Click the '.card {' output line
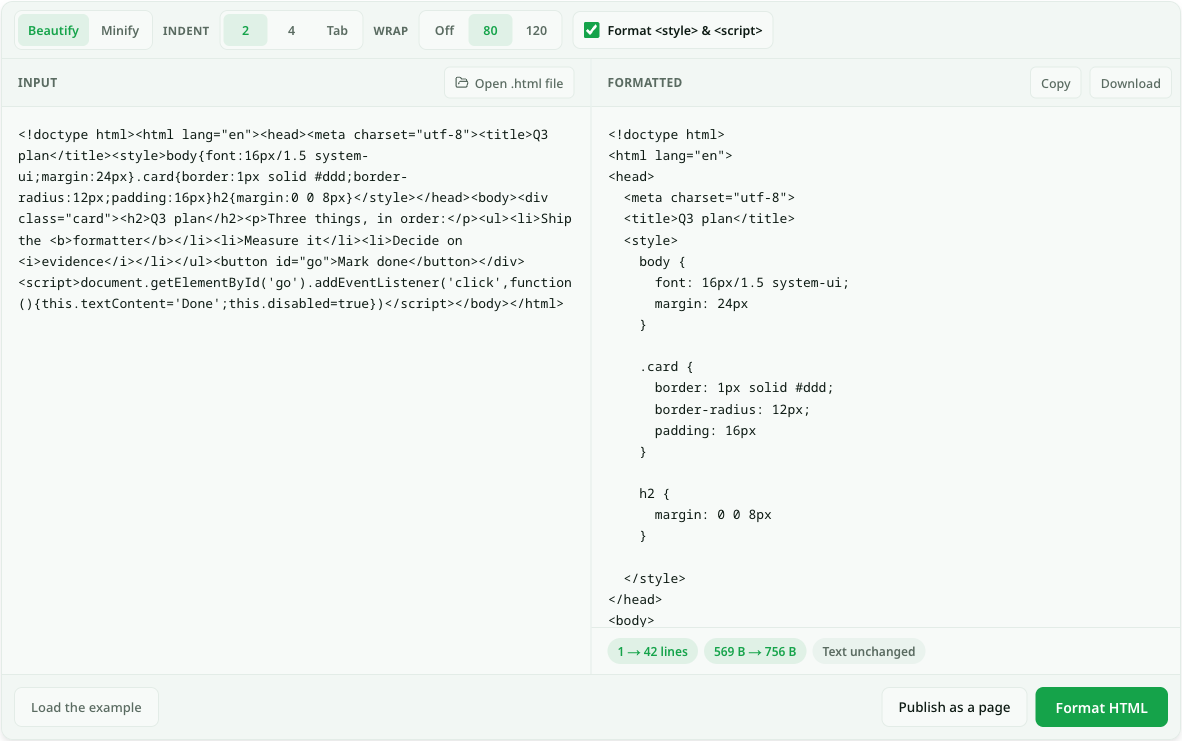Image resolution: width=1182 pixels, height=741 pixels. tap(666, 366)
